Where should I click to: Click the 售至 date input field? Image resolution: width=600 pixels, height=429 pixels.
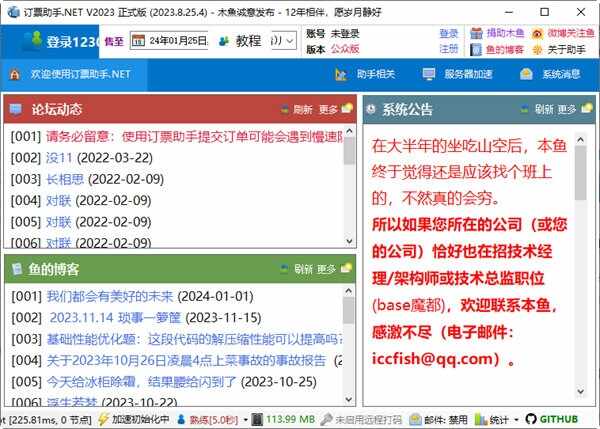point(170,41)
